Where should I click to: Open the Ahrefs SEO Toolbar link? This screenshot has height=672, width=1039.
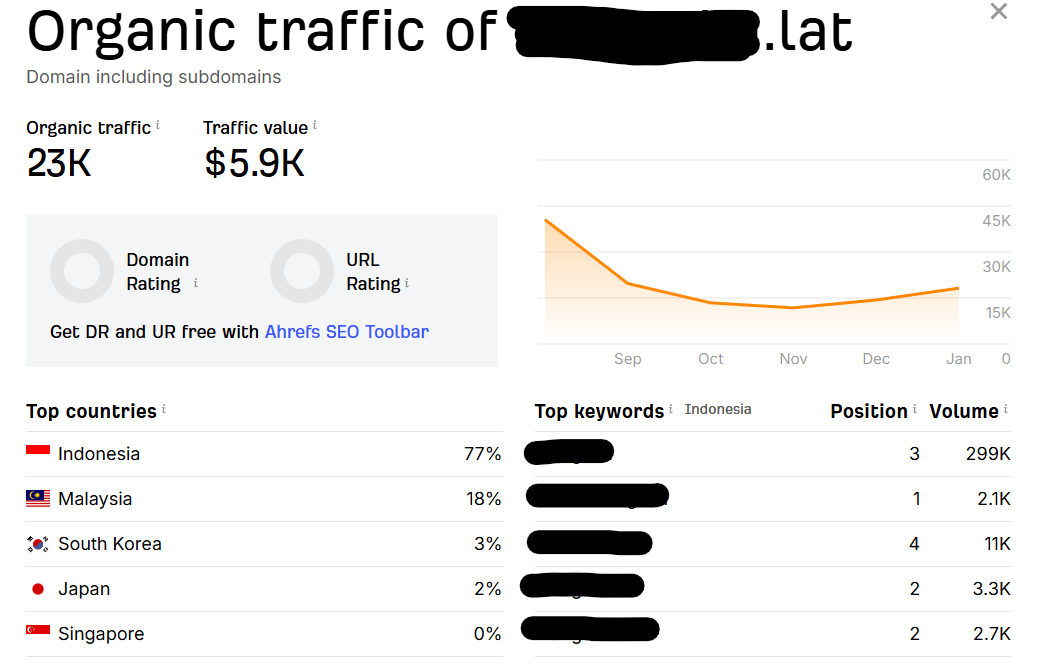tap(346, 332)
